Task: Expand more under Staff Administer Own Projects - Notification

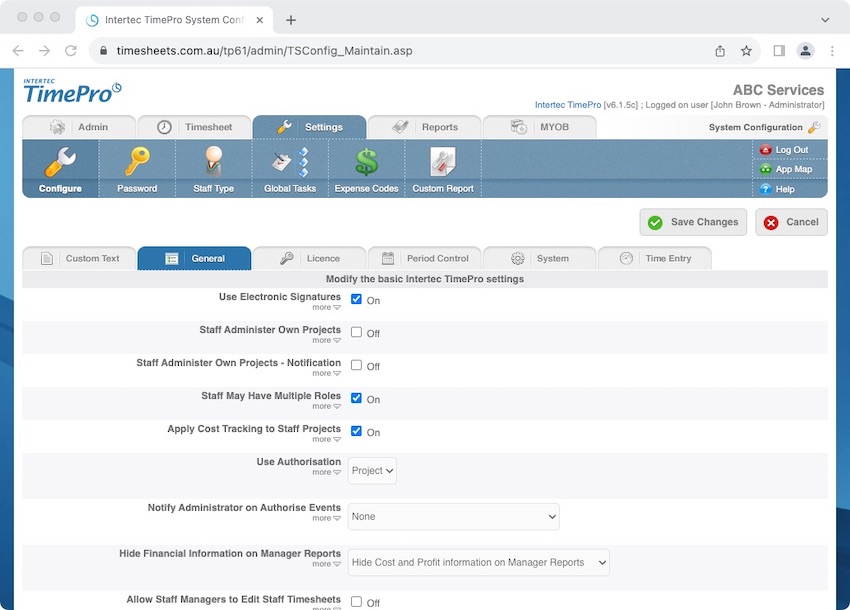Action: [x=326, y=374]
